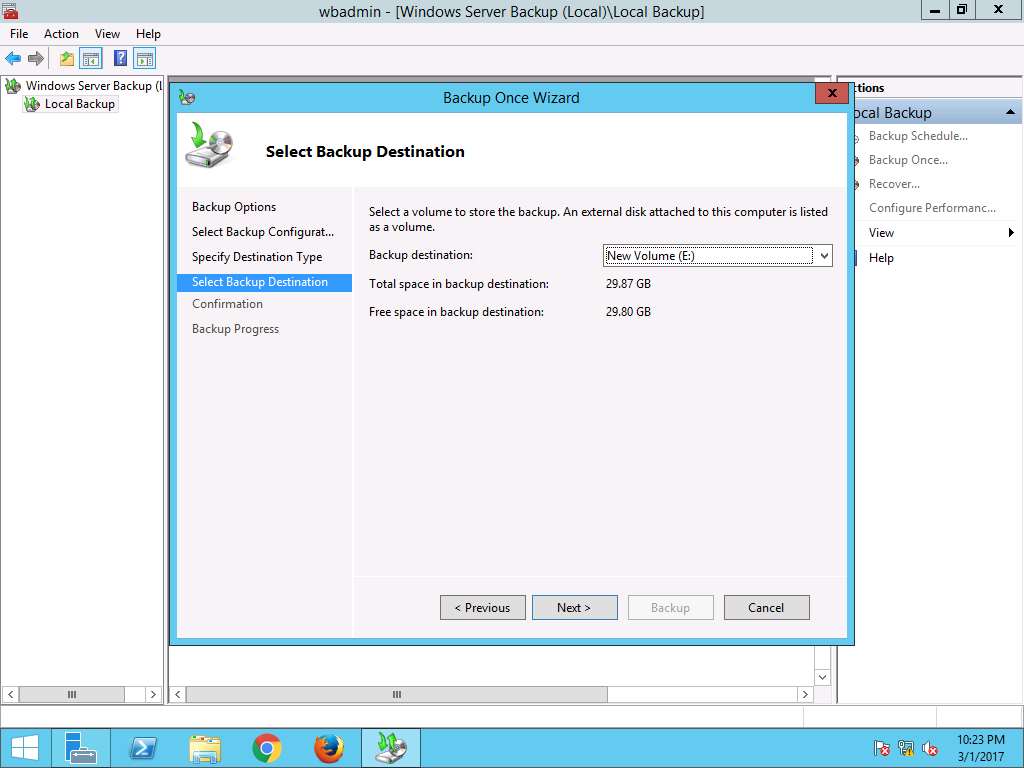1024x768 pixels.
Task: Open the Windows Start button
Action: (x=25, y=748)
